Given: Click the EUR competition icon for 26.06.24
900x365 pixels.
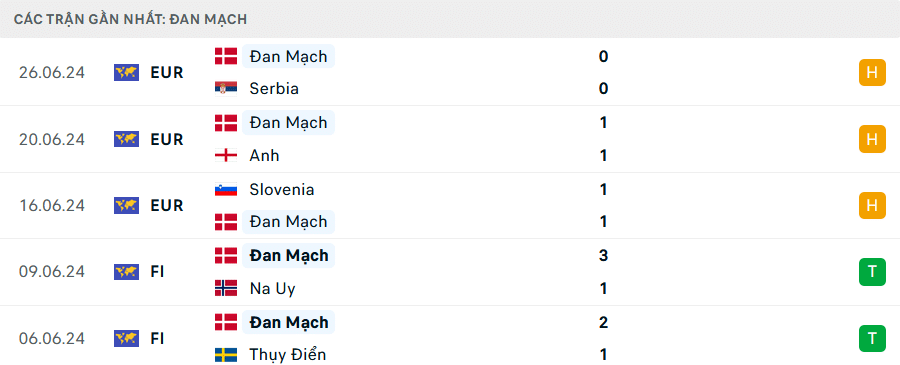Looking at the screenshot, I should [126, 72].
